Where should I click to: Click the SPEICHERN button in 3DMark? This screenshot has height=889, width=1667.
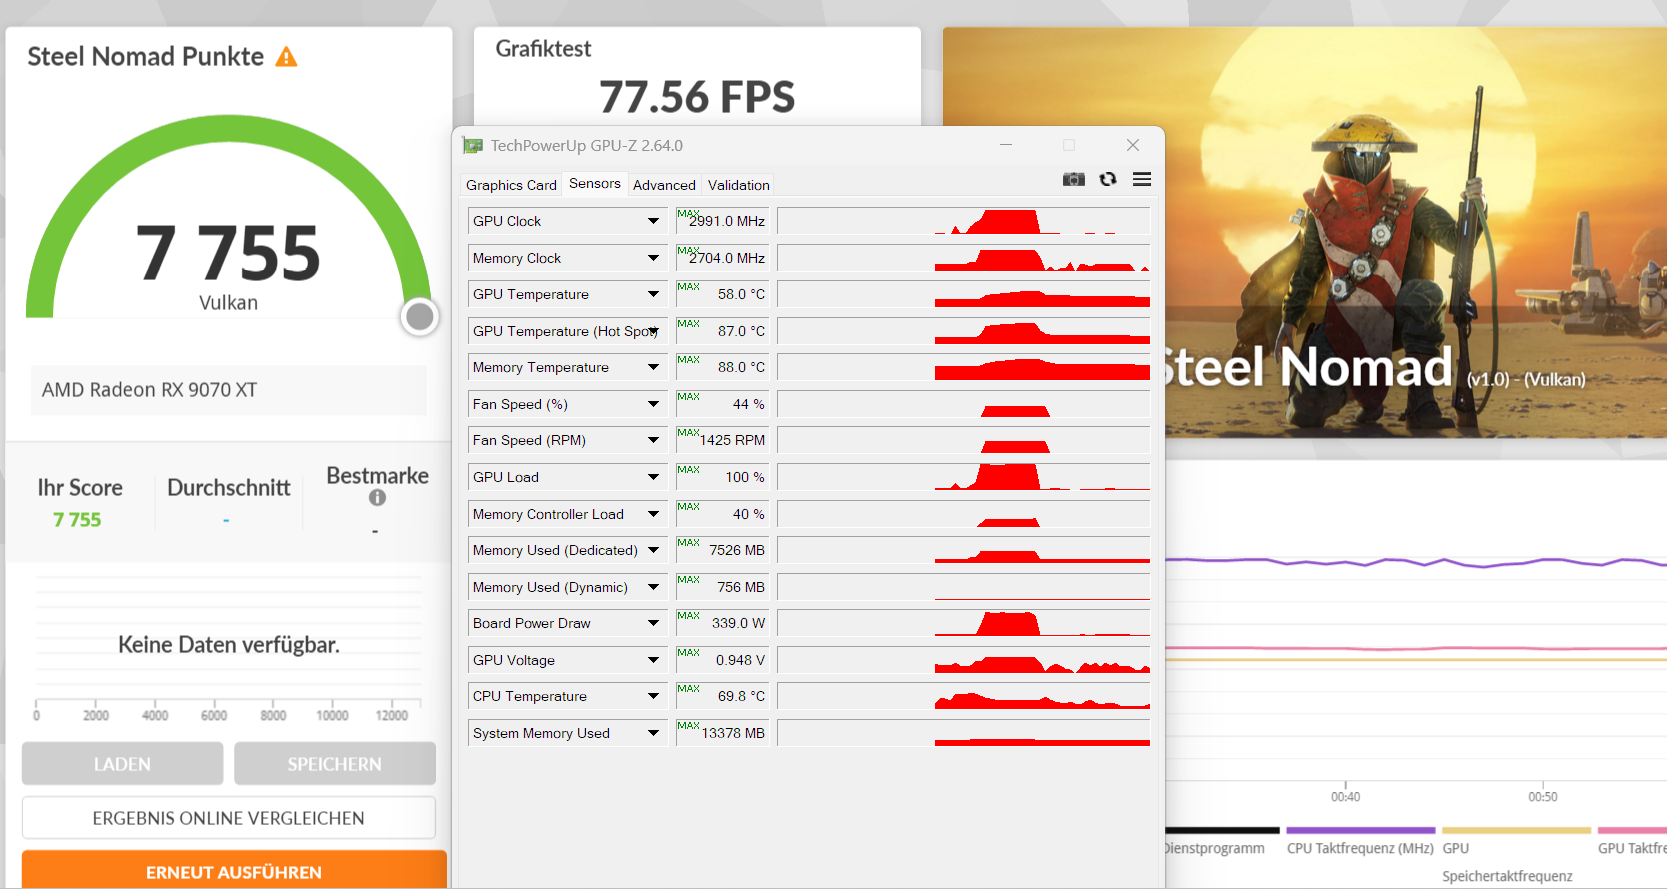coord(335,764)
